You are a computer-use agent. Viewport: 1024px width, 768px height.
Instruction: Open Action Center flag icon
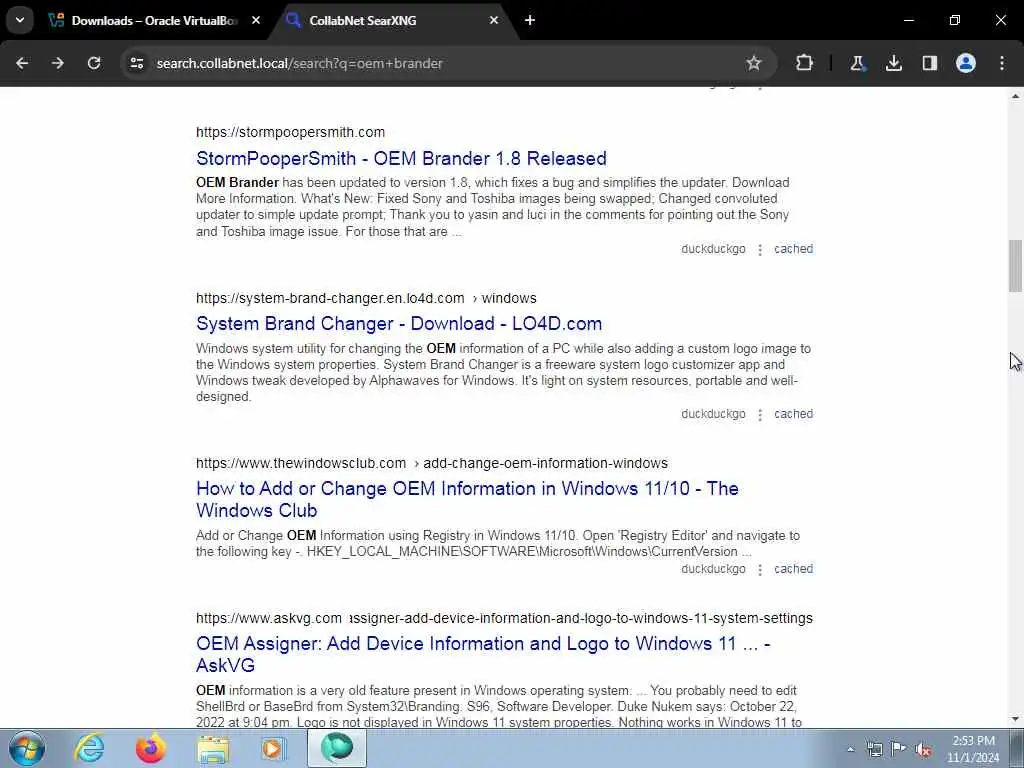(899, 749)
